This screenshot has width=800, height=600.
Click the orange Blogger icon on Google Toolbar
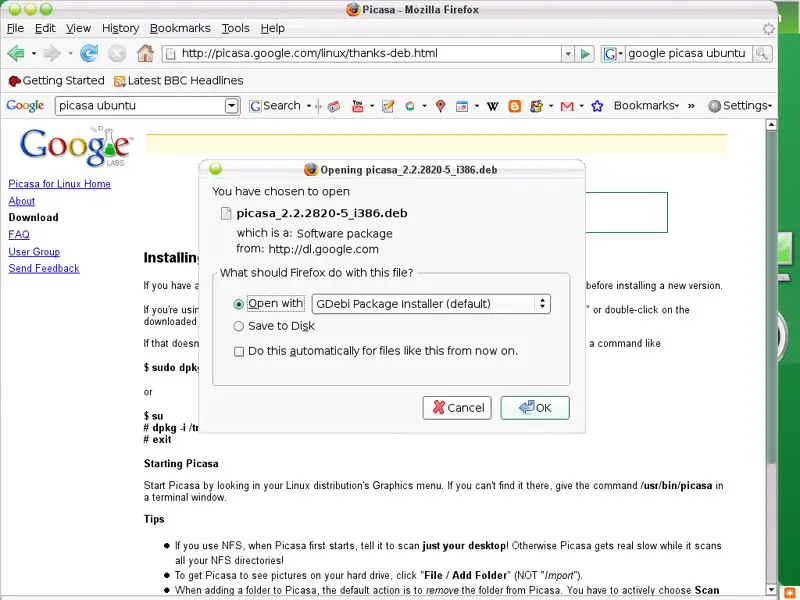(514, 106)
